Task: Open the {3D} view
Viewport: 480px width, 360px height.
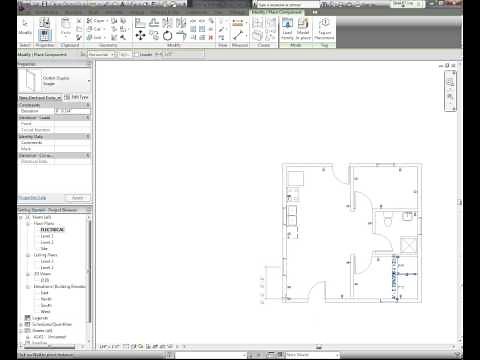Action: click(x=45, y=280)
